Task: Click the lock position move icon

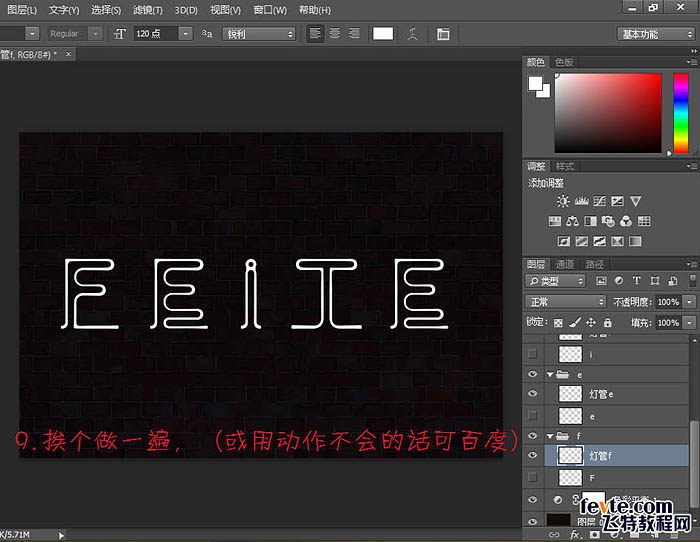Action: click(591, 323)
